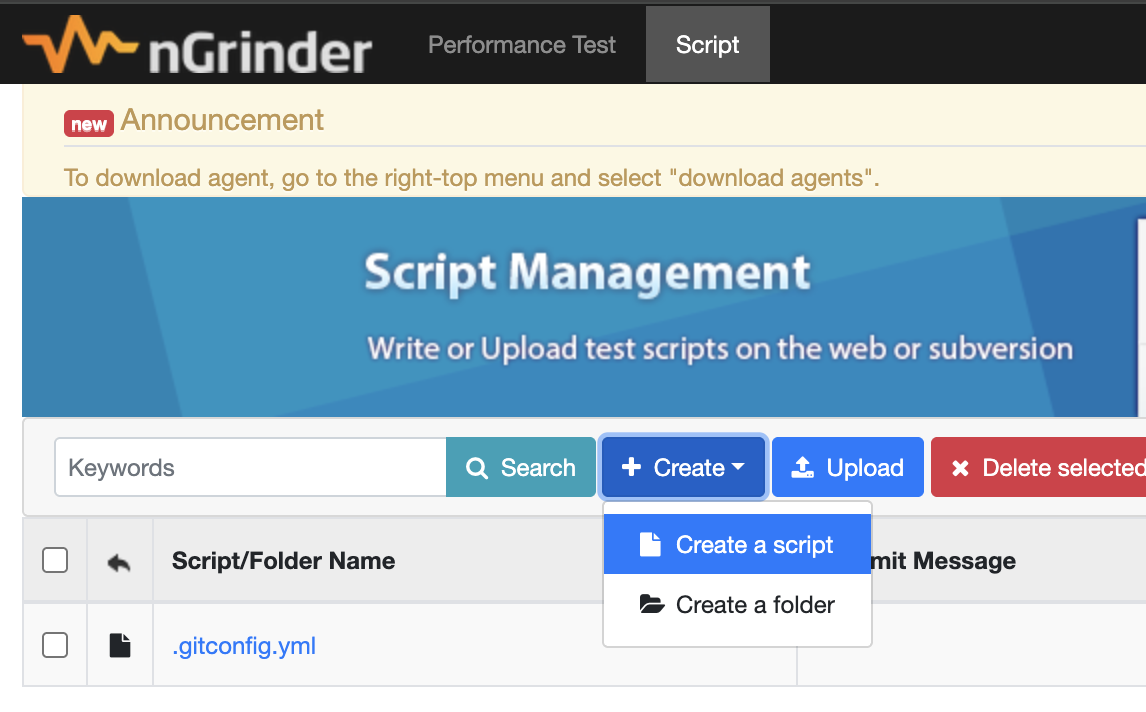
Task: Switch to the Script tab
Action: (707, 45)
